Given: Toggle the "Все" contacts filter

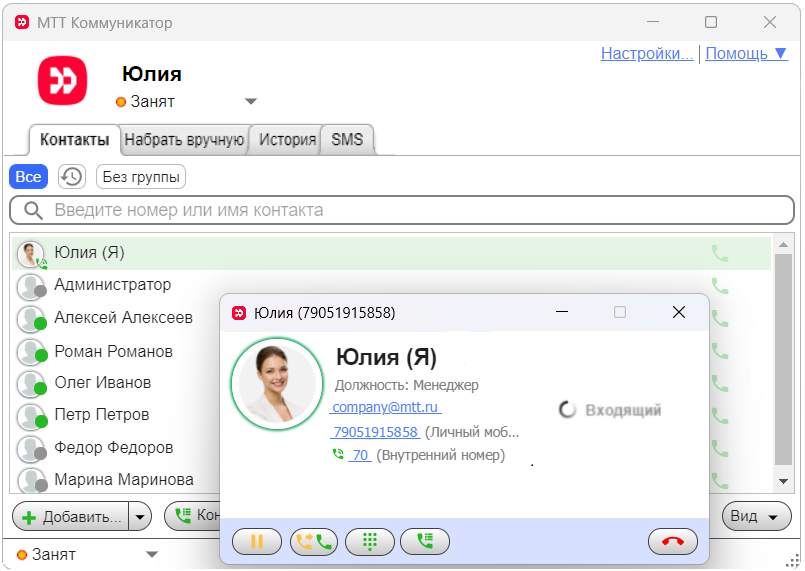Looking at the screenshot, I should [29, 177].
